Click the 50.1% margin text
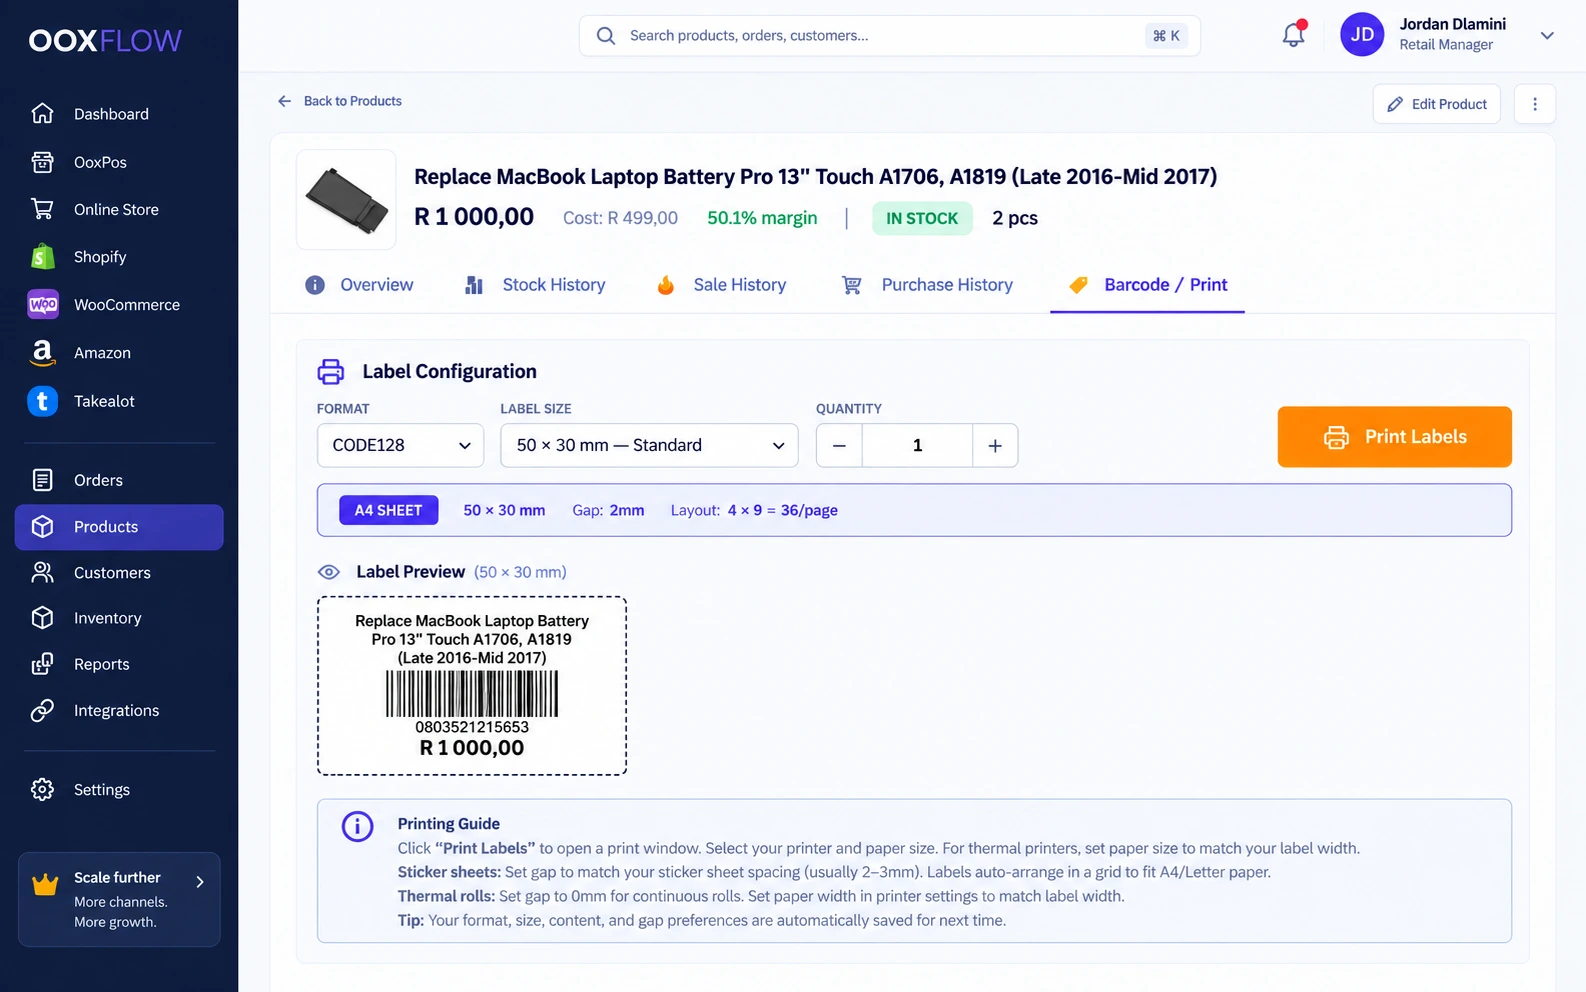Image resolution: width=1586 pixels, height=992 pixels. [762, 218]
